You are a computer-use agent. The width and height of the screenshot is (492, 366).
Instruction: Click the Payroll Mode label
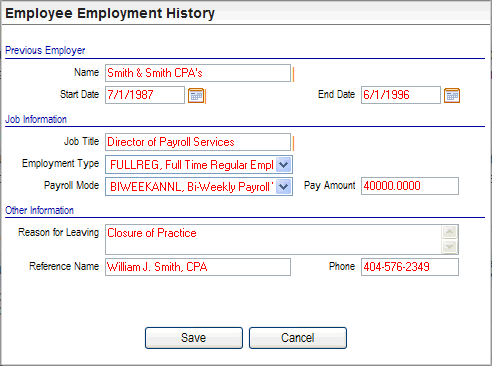(x=71, y=185)
